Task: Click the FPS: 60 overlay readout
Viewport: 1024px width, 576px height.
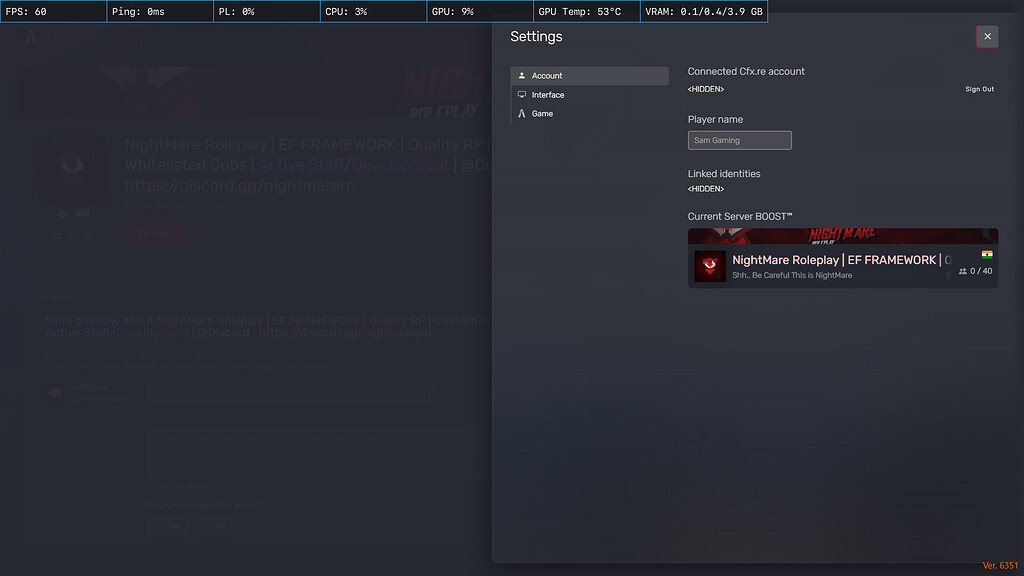Action: (x=54, y=12)
